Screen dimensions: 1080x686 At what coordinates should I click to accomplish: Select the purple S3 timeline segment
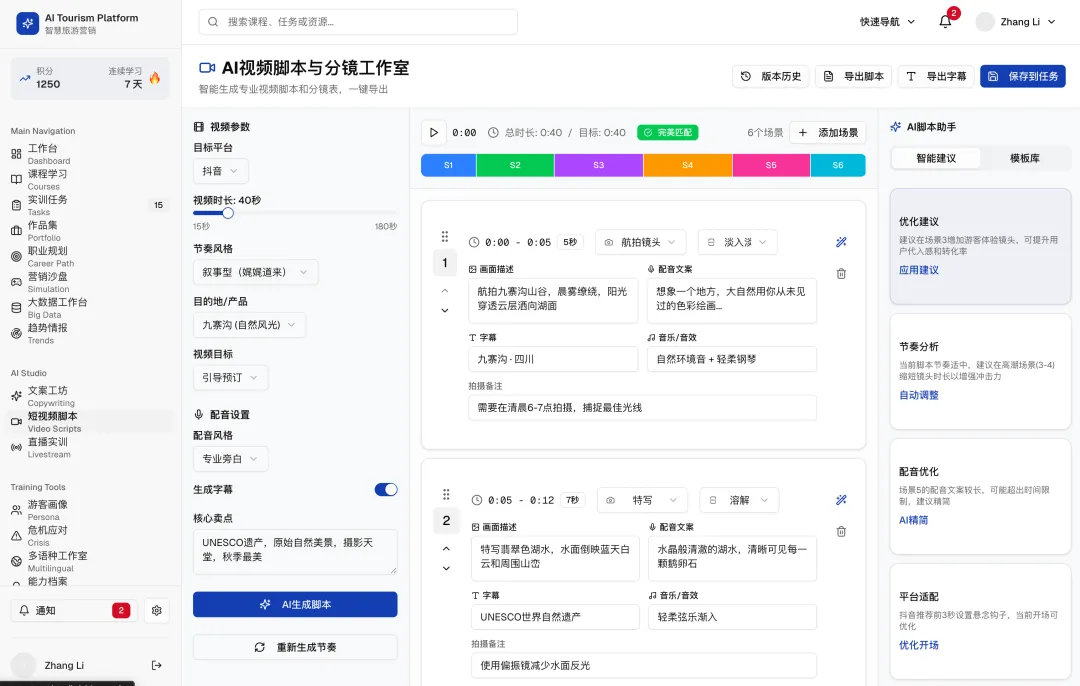click(x=599, y=165)
